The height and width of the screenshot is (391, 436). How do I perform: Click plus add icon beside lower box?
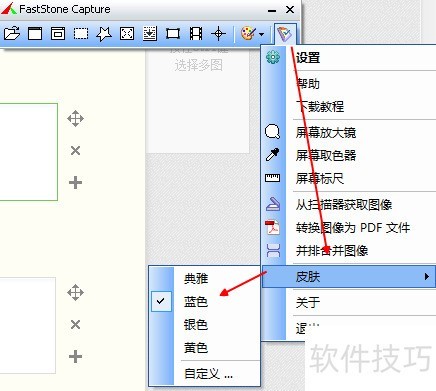click(x=75, y=357)
